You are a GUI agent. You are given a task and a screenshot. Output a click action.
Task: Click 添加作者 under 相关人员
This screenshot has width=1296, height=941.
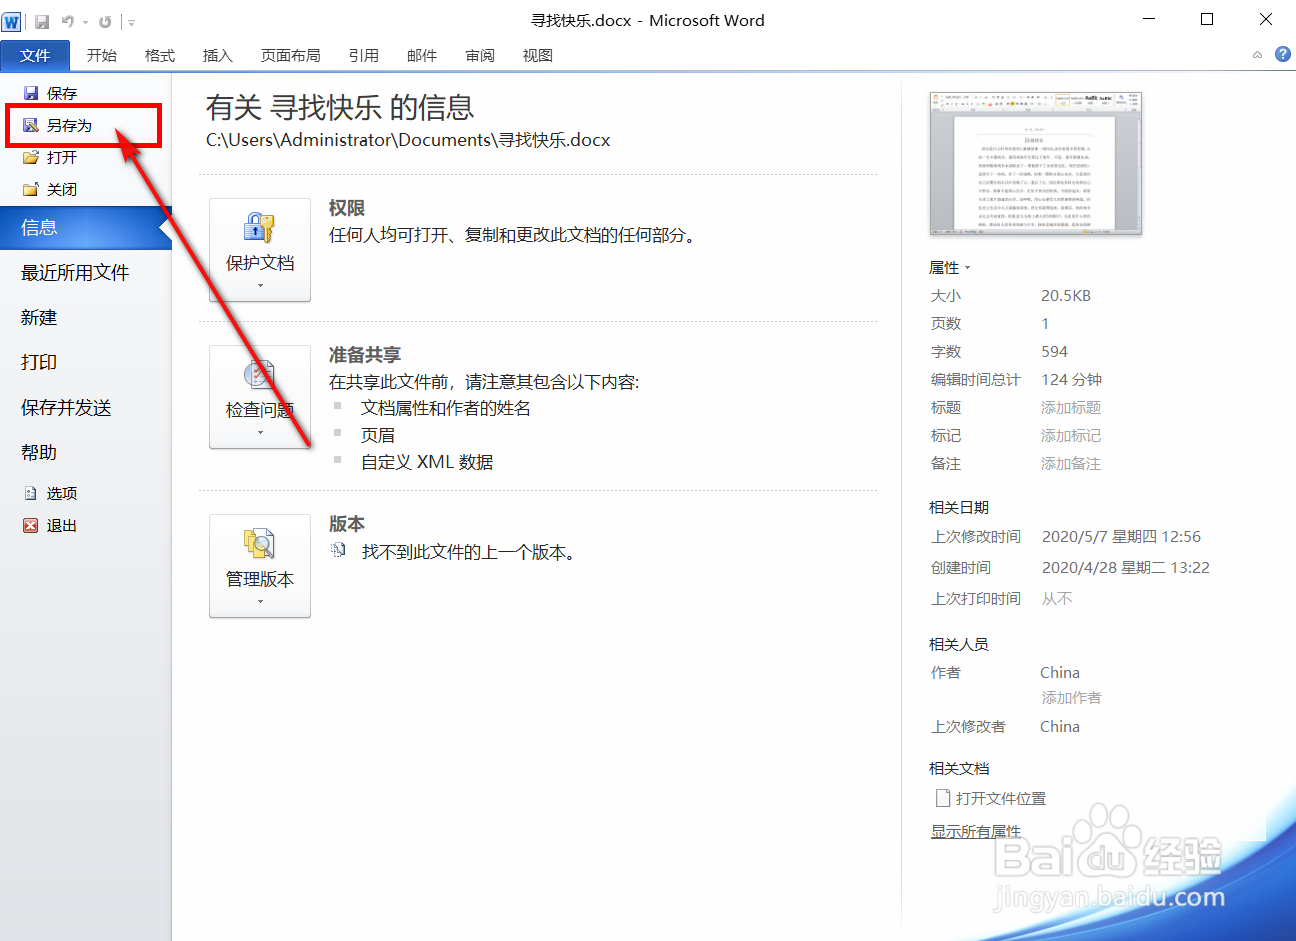1070,697
